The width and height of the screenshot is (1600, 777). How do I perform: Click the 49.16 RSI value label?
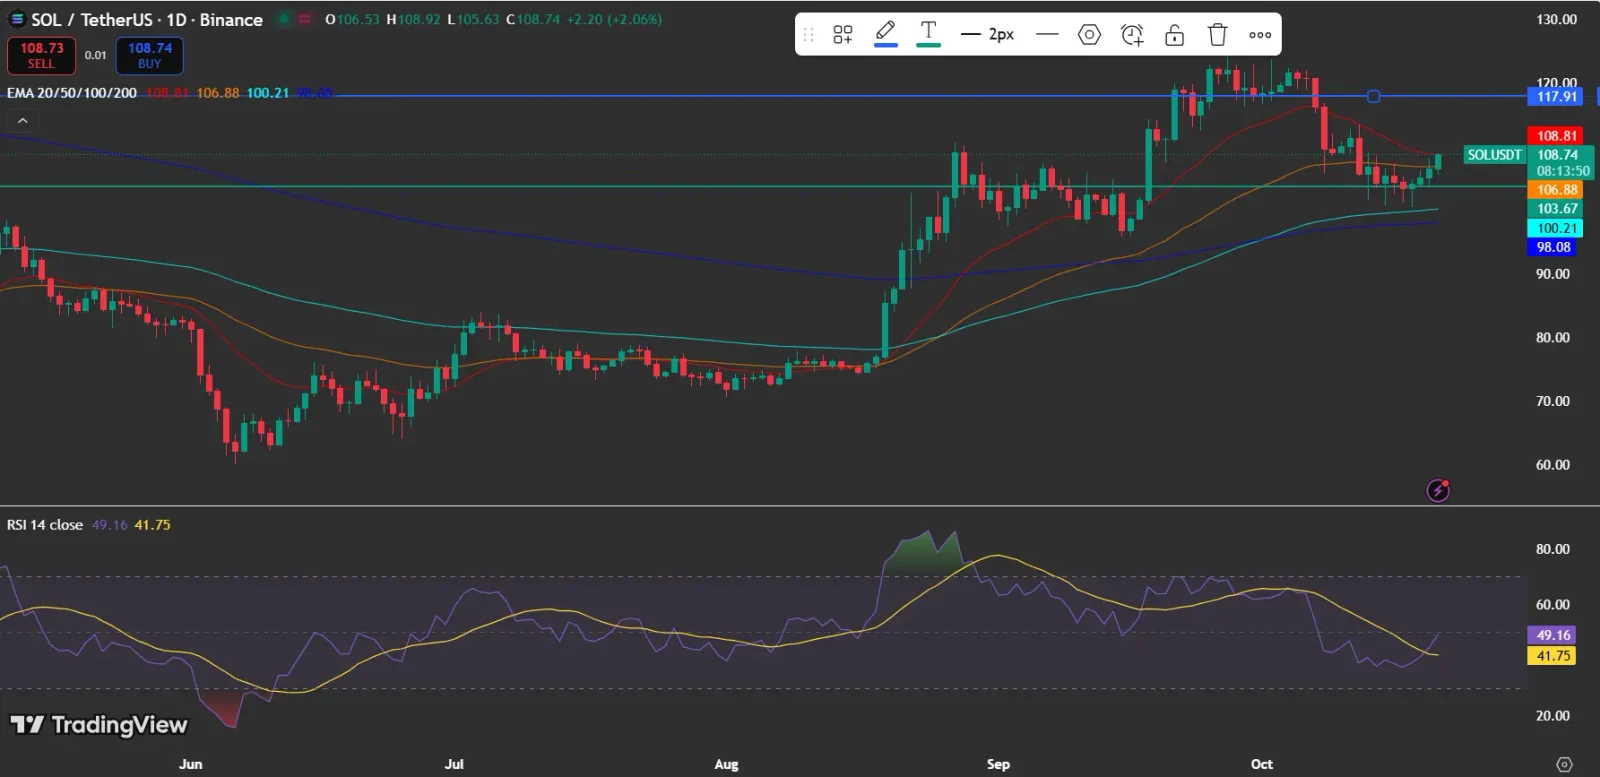click(1551, 635)
